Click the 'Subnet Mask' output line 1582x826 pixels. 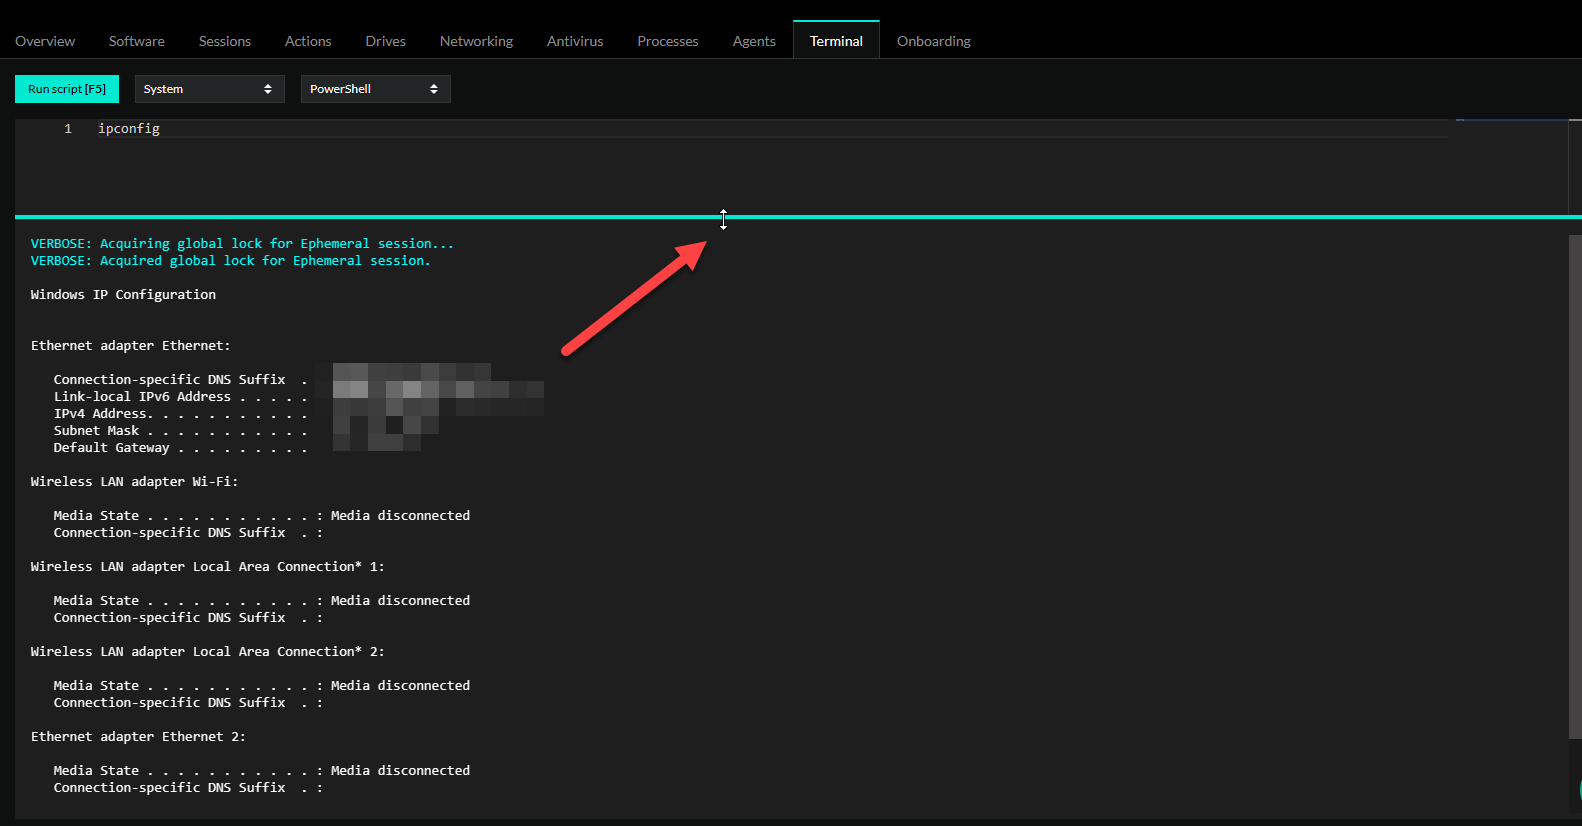pyautogui.click(x=180, y=431)
